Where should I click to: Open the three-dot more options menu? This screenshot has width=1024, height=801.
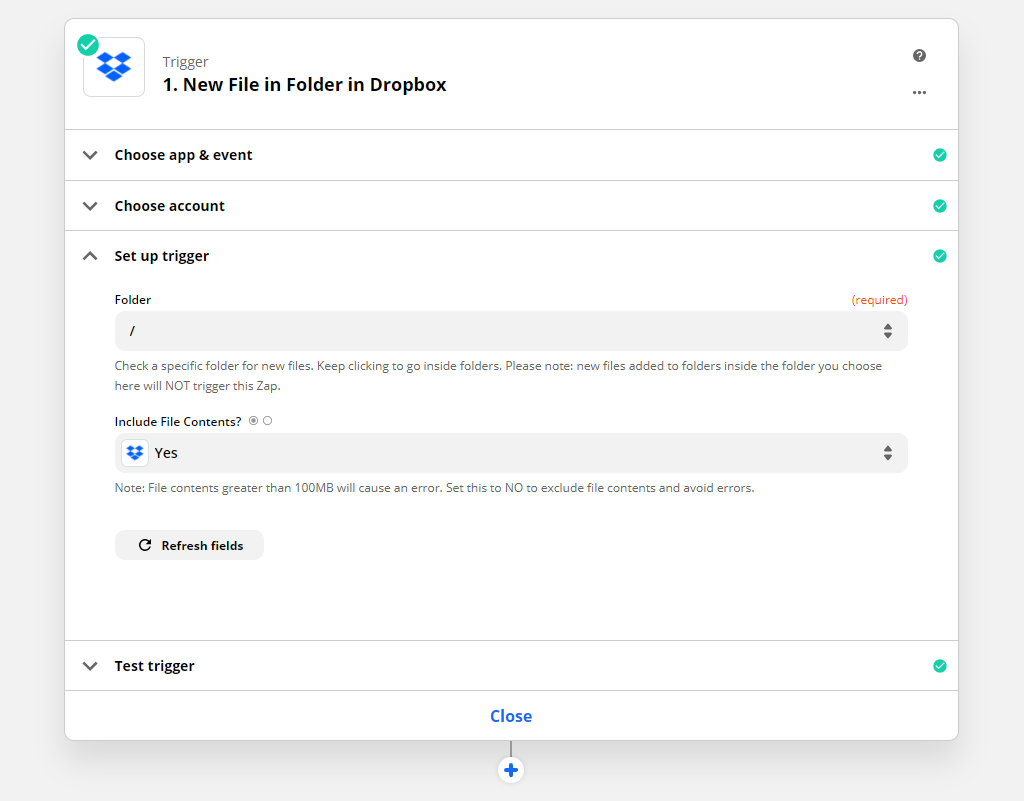(919, 93)
